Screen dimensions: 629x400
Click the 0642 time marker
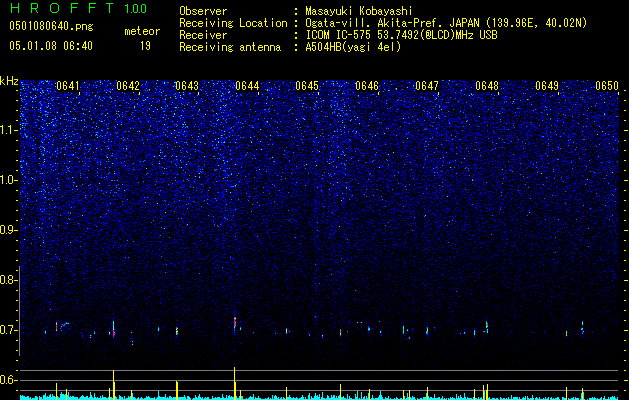pyautogui.click(x=128, y=86)
